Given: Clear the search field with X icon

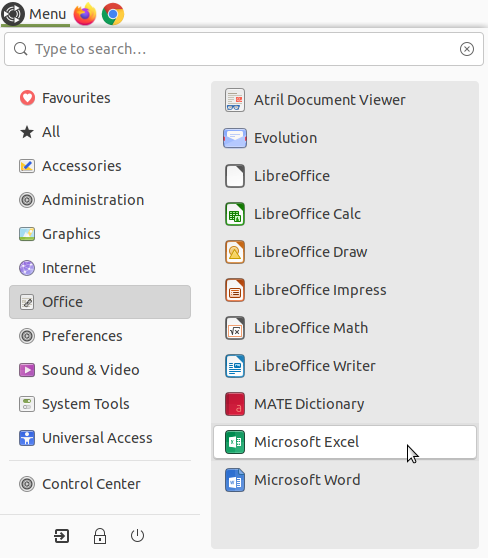Looking at the screenshot, I should (467, 49).
